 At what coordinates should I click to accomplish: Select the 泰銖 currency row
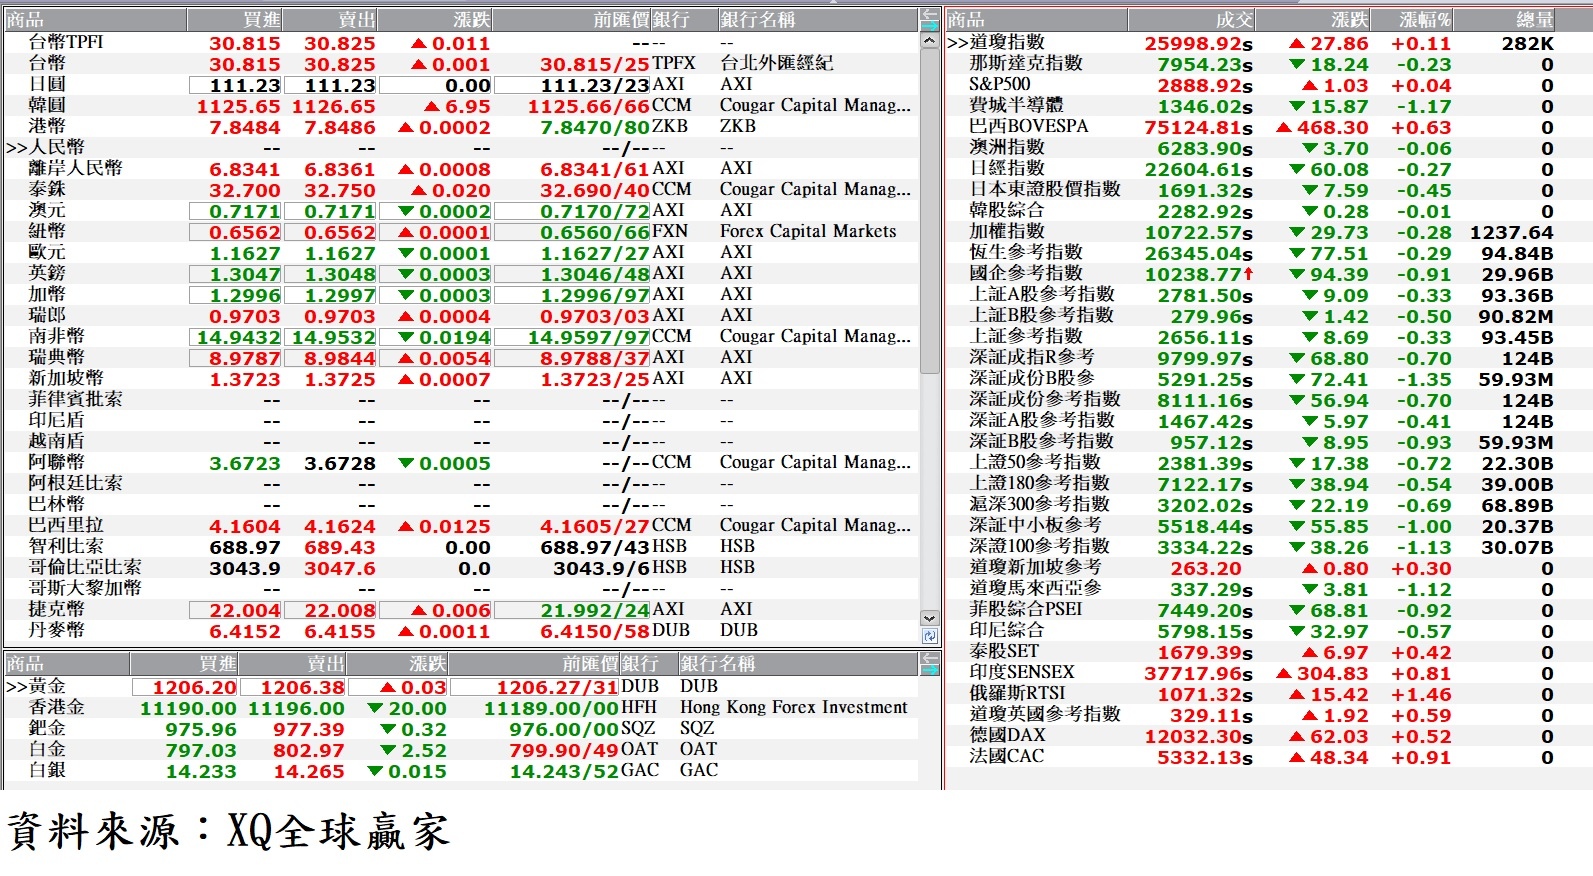[x=461, y=189]
